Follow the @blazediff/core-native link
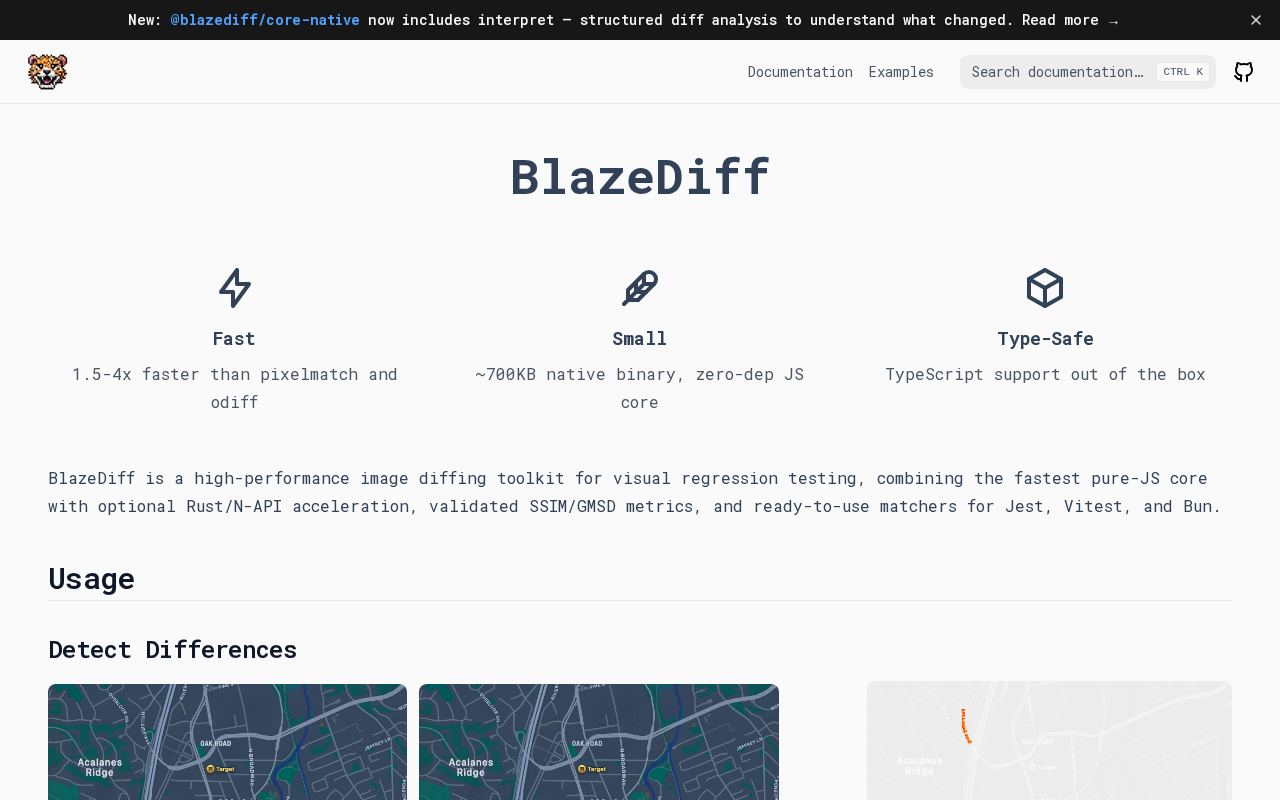This screenshot has width=1280, height=800. 265,20
